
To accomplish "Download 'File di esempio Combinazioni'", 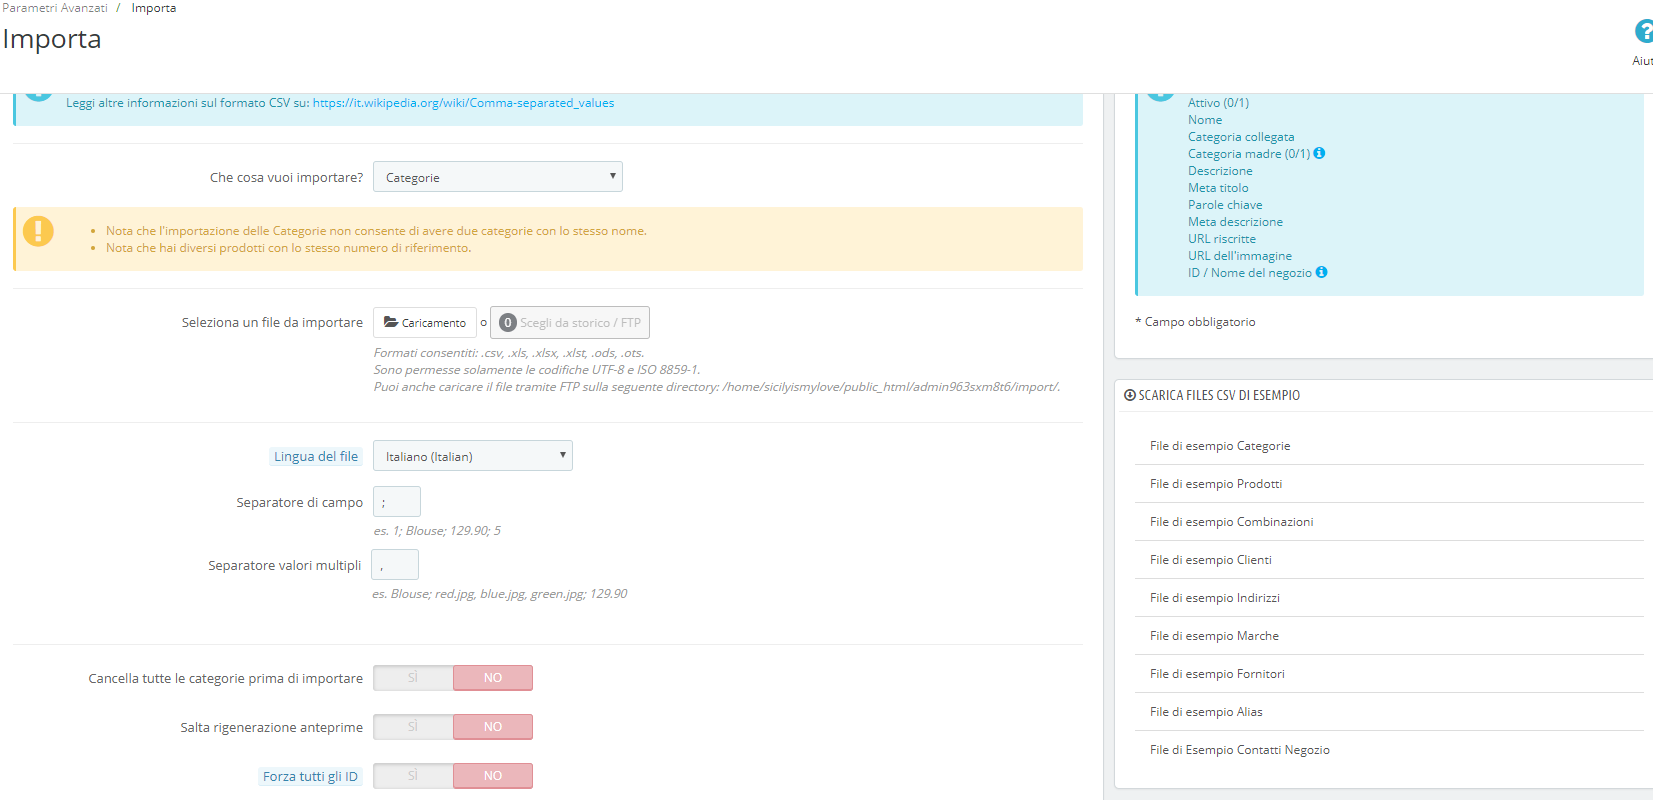I will coord(1232,522).
